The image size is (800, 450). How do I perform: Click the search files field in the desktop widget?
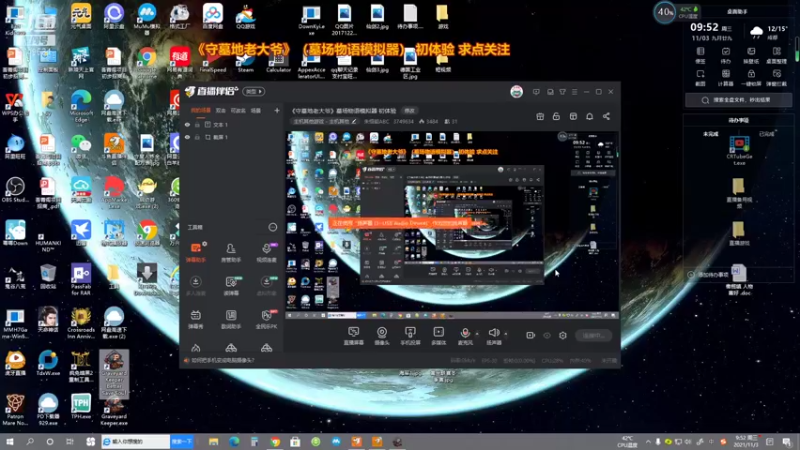click(x=738, y=100)
